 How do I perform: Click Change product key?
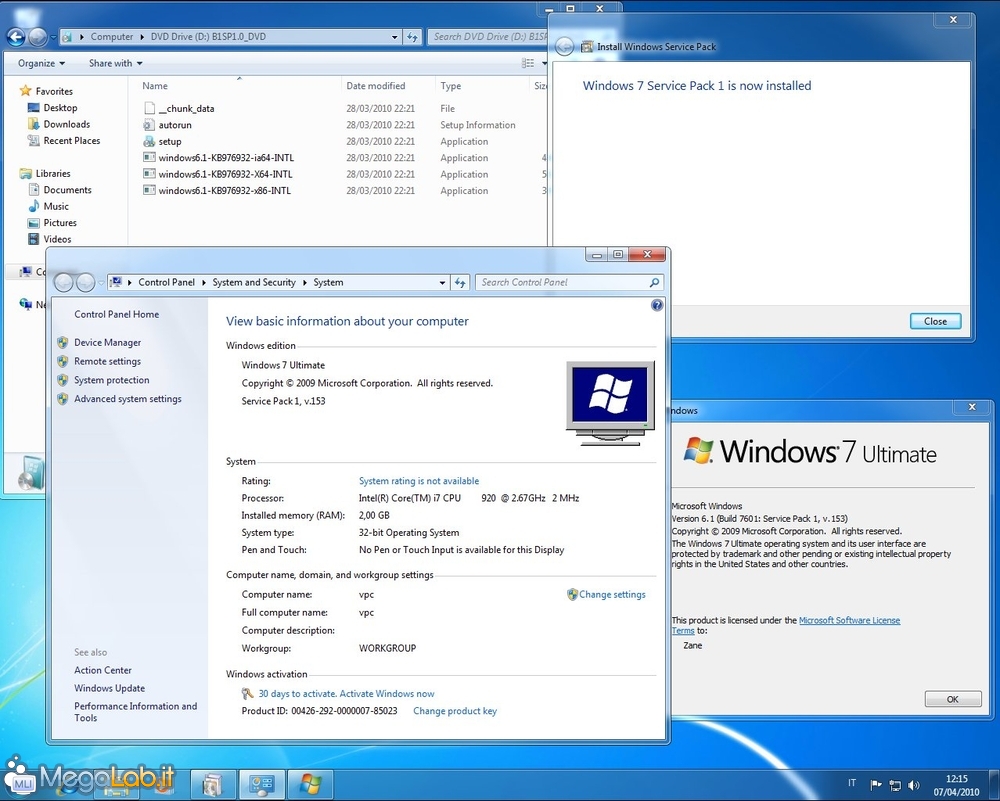click(455, 711)
